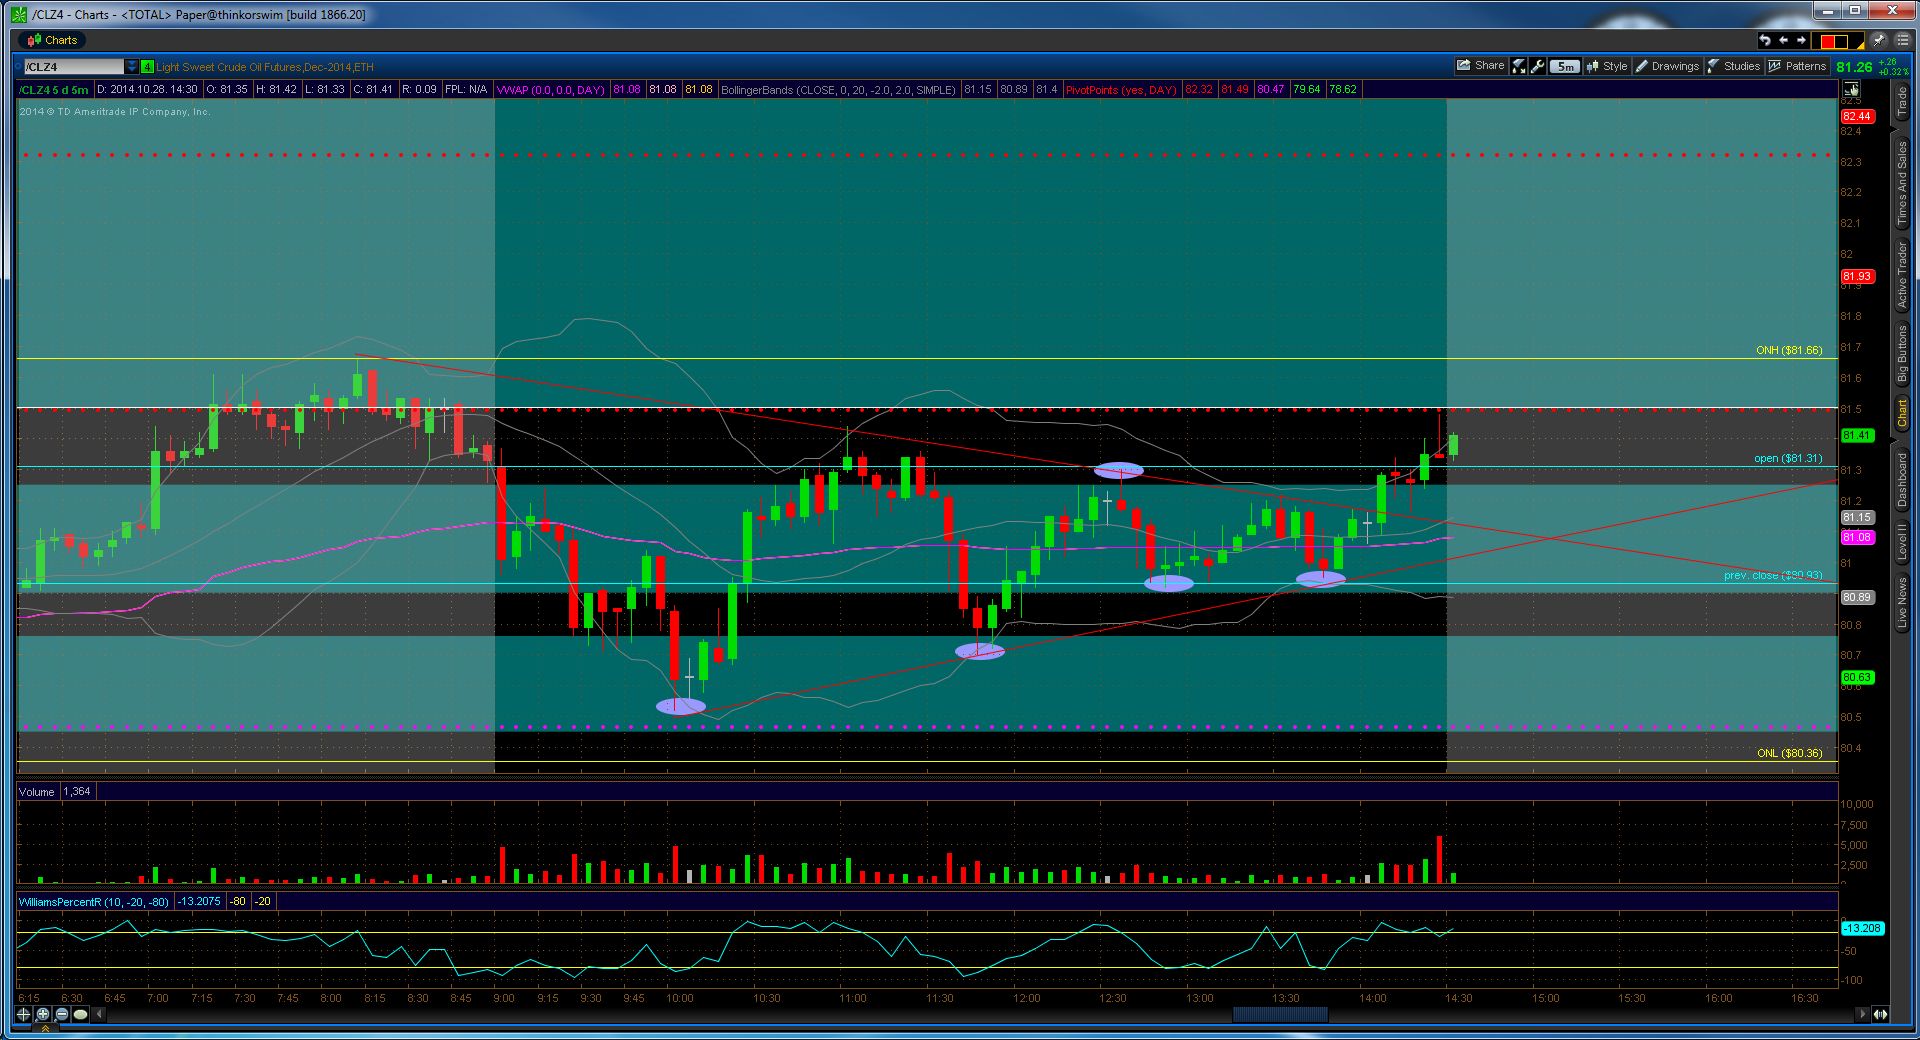This screenshot has width=1920, height=1040.
Task: Click the thinkorswim app icon in title bar
Action: [20, 14]
